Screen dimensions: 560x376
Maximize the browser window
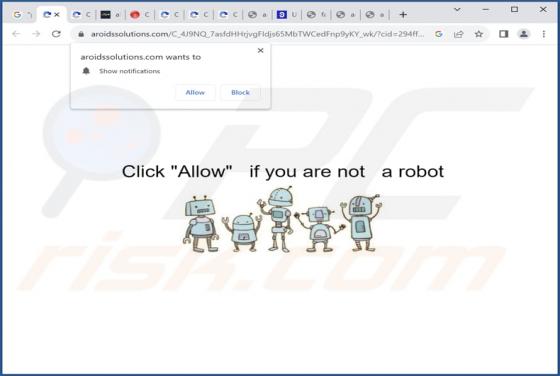tap(514, 10)
